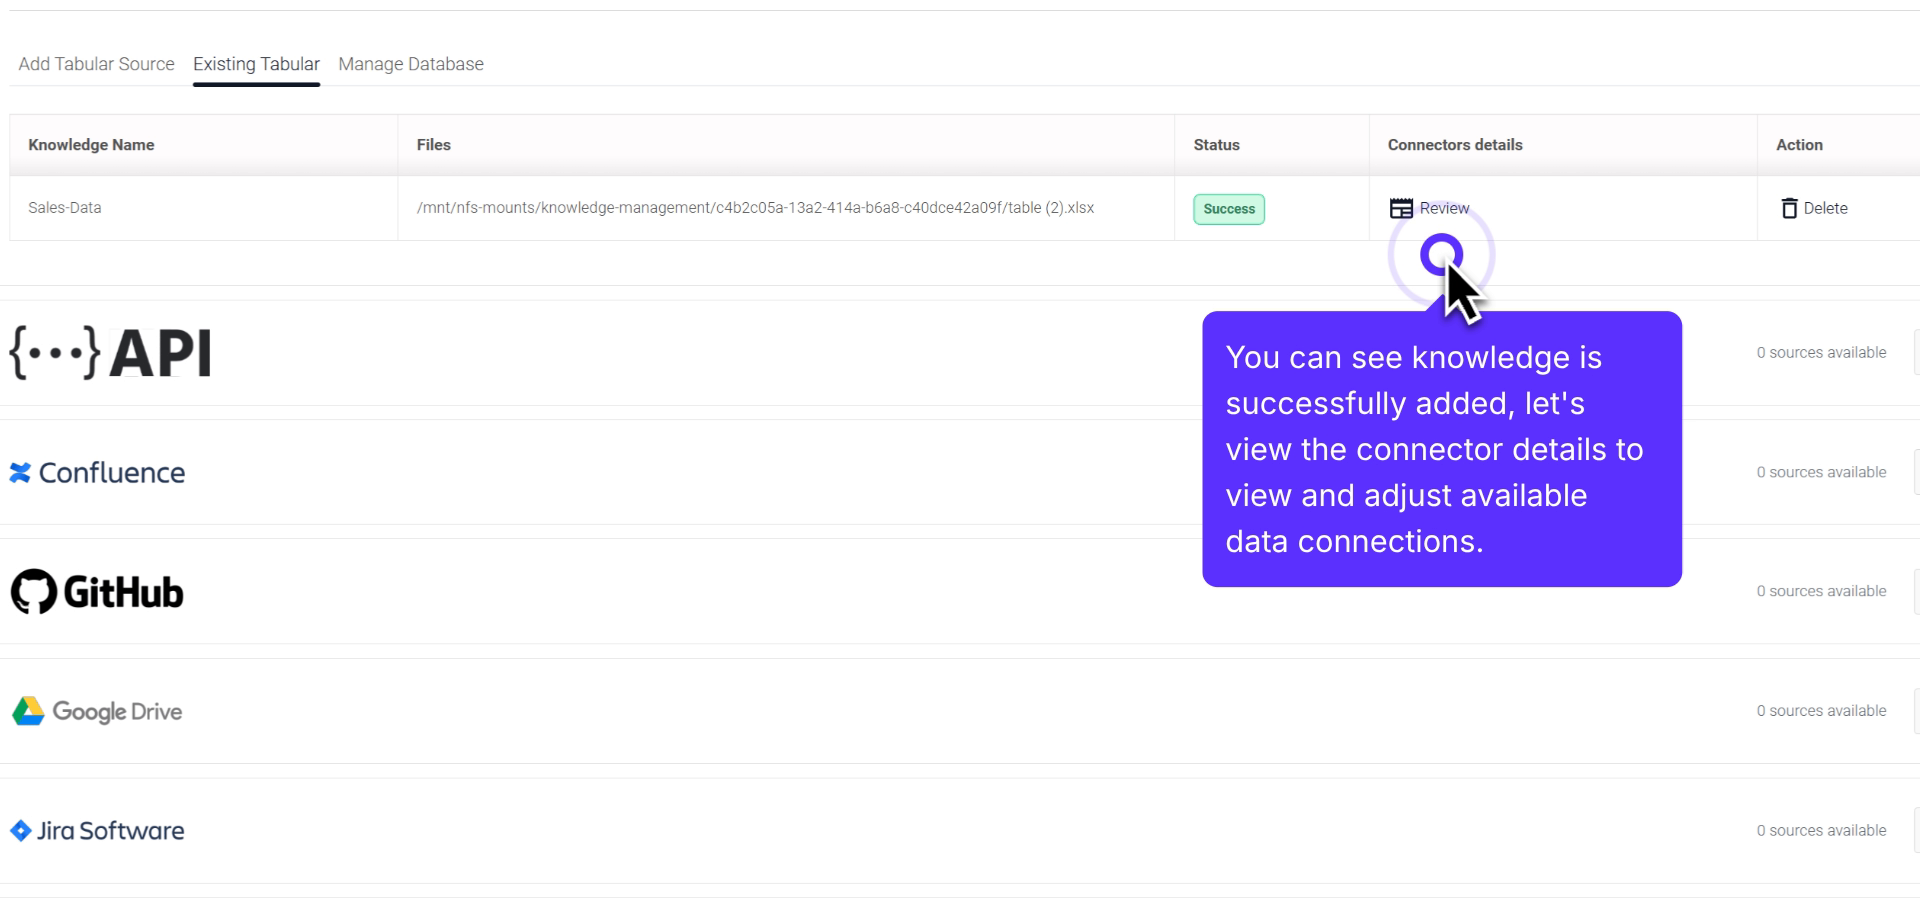
Task: Open the Manage Database tab
Action: point(410,64)
